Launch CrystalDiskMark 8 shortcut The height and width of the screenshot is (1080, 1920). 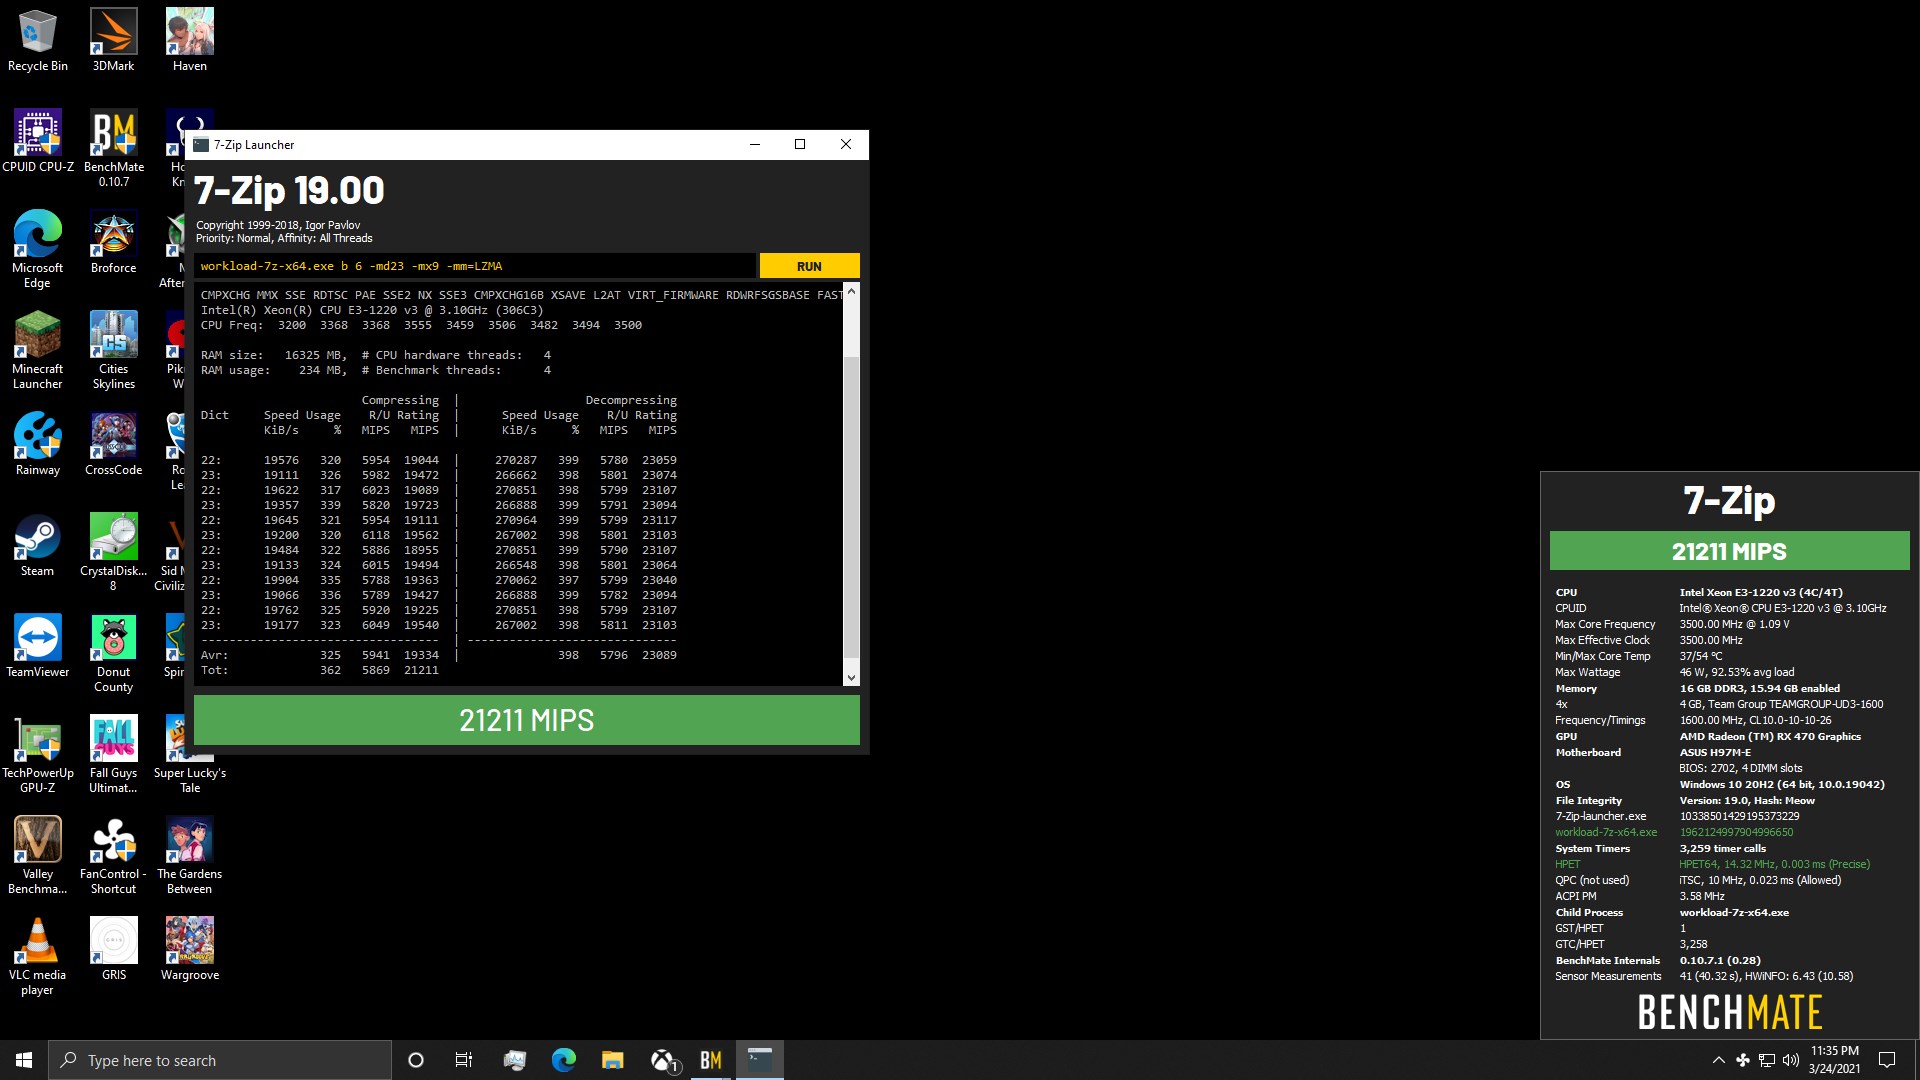point(114,553)
